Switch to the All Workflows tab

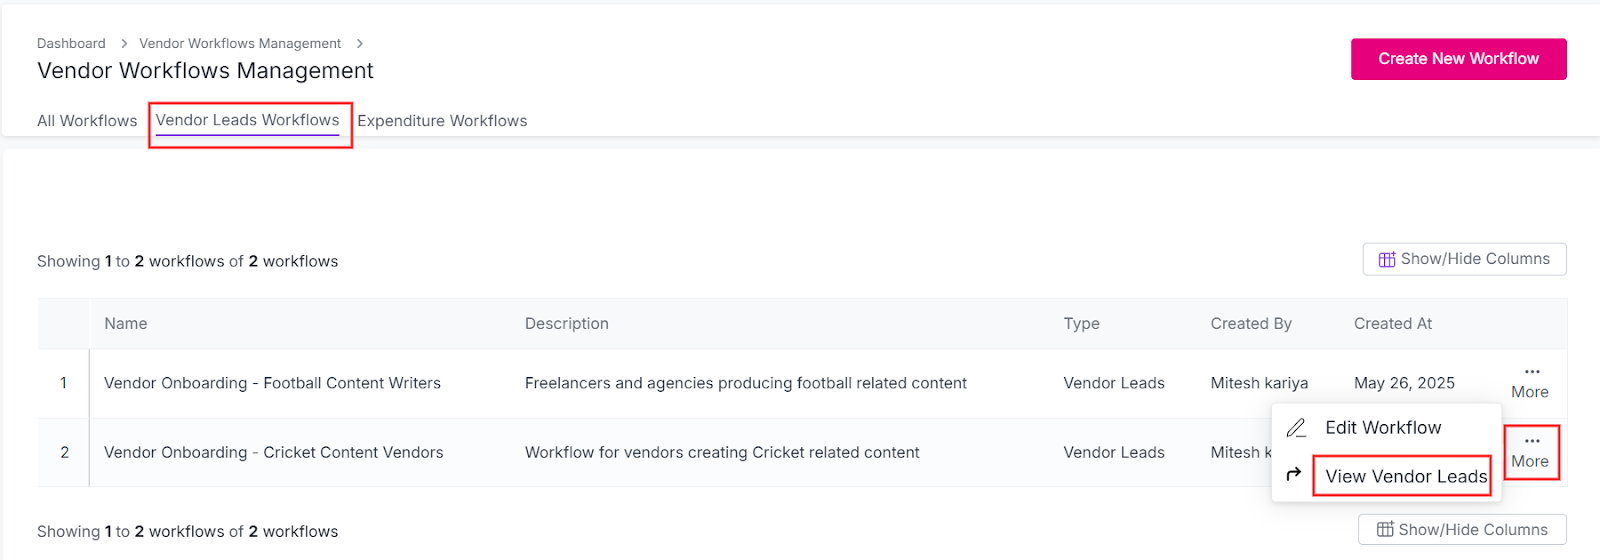pyautogui.click(x=87, y=121)
